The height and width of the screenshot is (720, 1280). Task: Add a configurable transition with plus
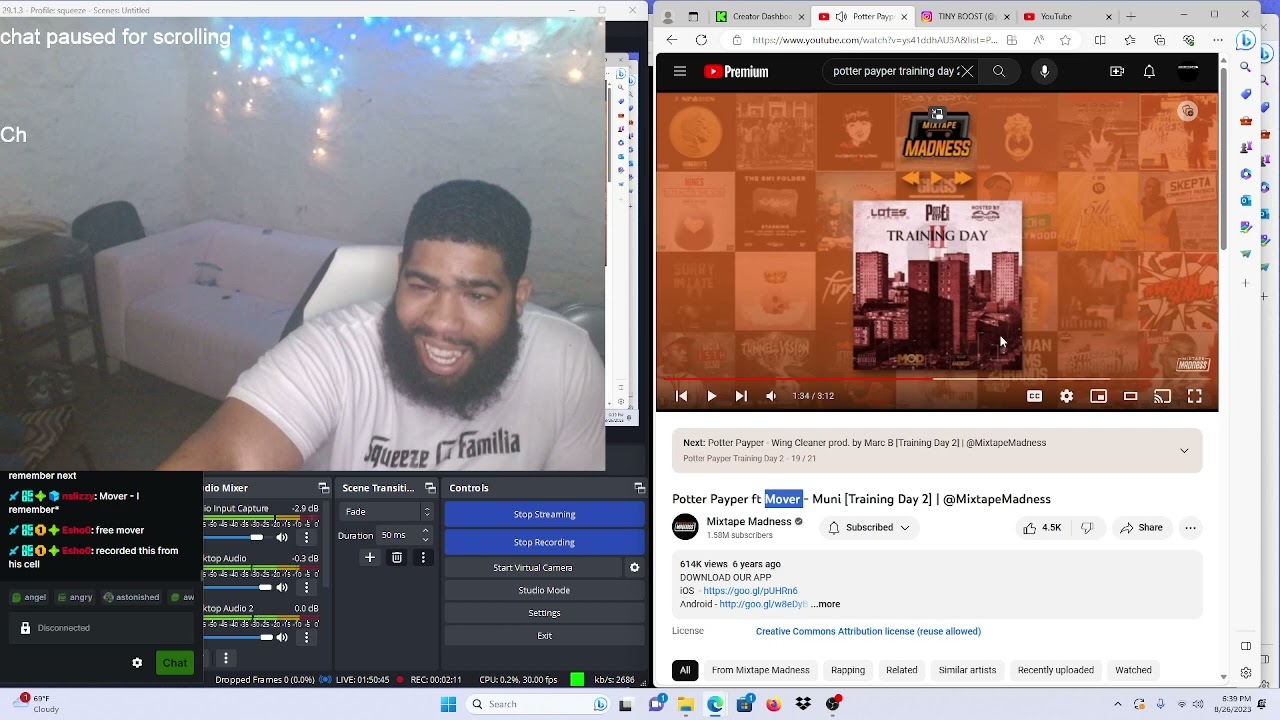coord(369,557)
